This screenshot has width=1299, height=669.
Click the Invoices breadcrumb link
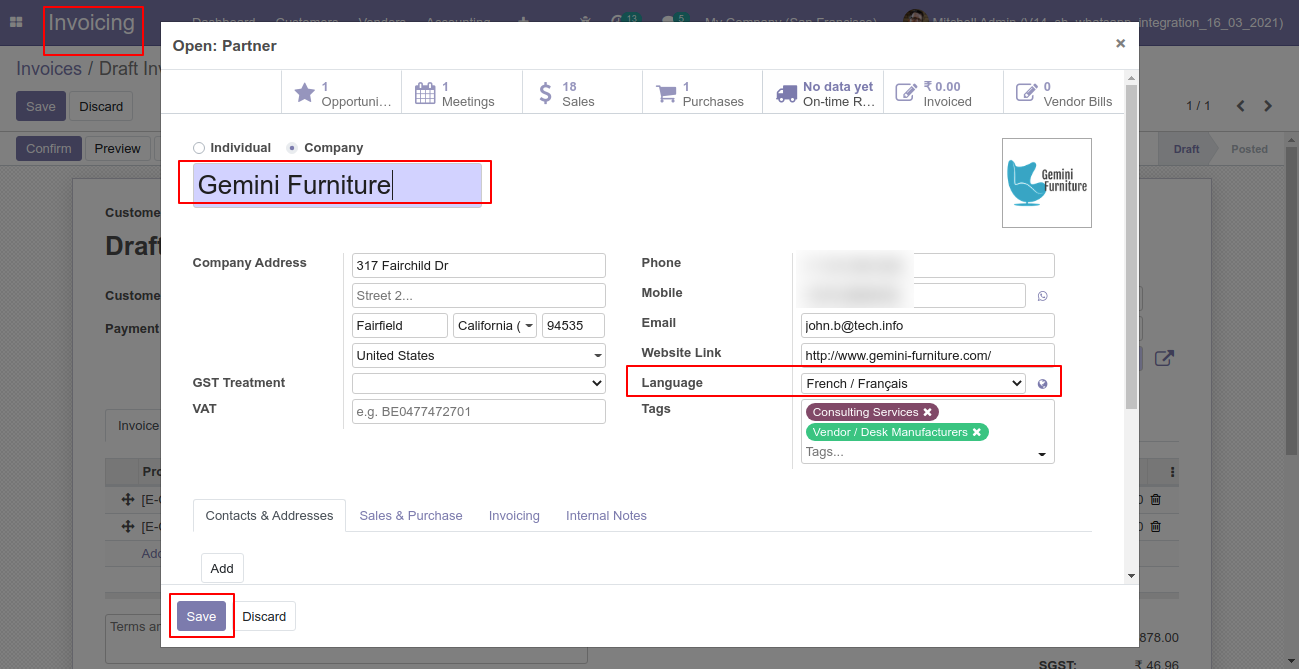(x=49, y=69)
